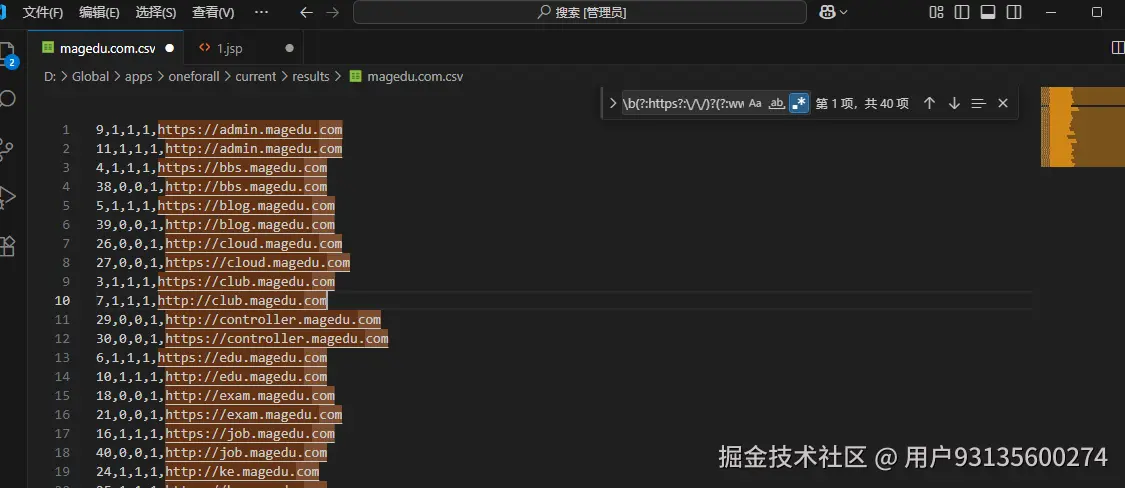Toggle the secondary side bar
This screenshot has height=488, width=1125.
(1014, 12)
